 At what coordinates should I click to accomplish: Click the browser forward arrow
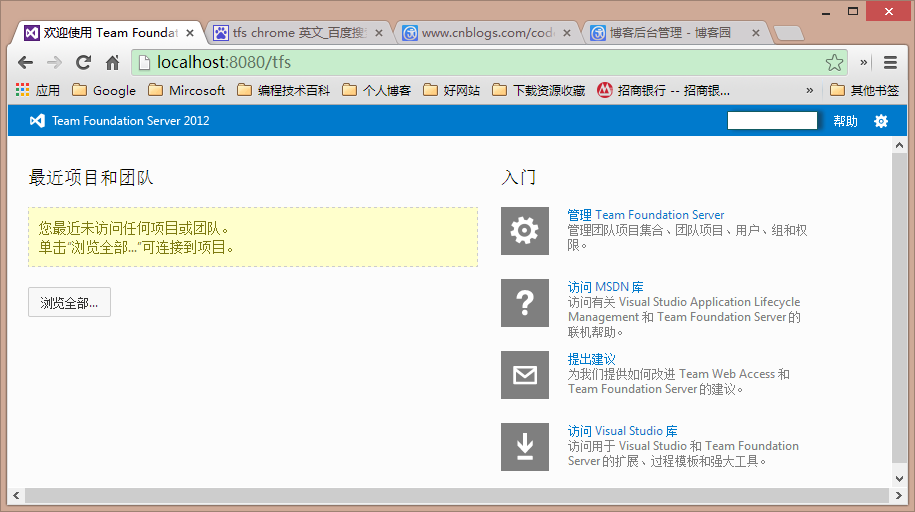54,62
